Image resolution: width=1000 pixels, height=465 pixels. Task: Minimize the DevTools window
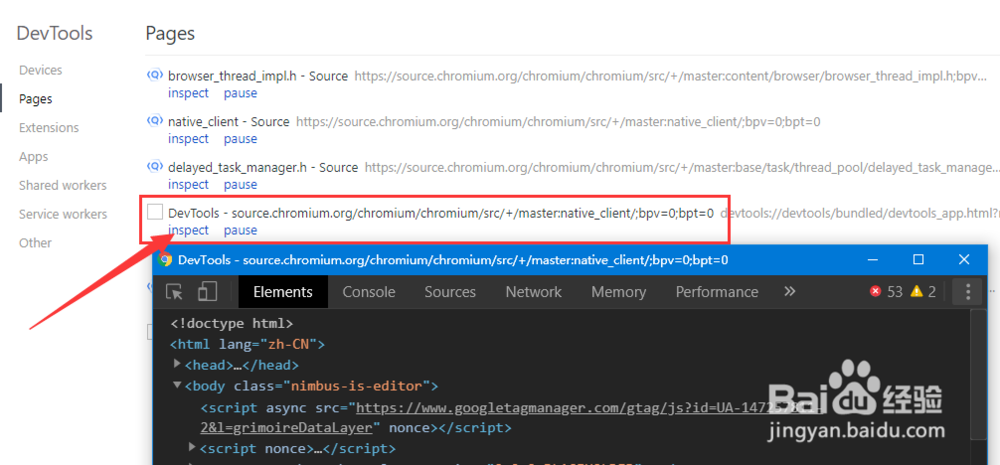(872, 260)
